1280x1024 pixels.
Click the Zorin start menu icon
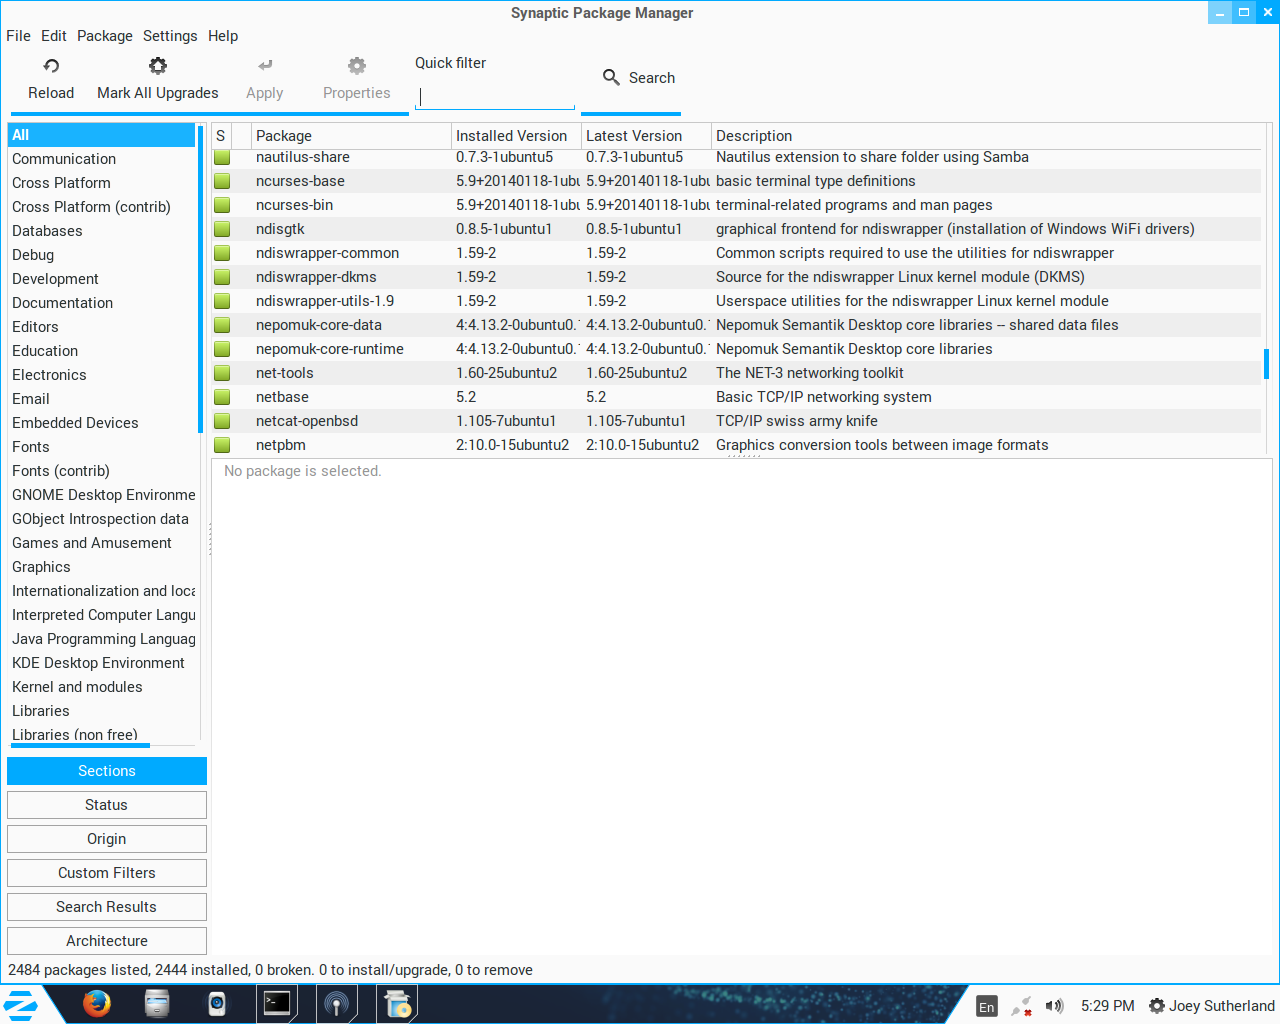pos(21,1004)
